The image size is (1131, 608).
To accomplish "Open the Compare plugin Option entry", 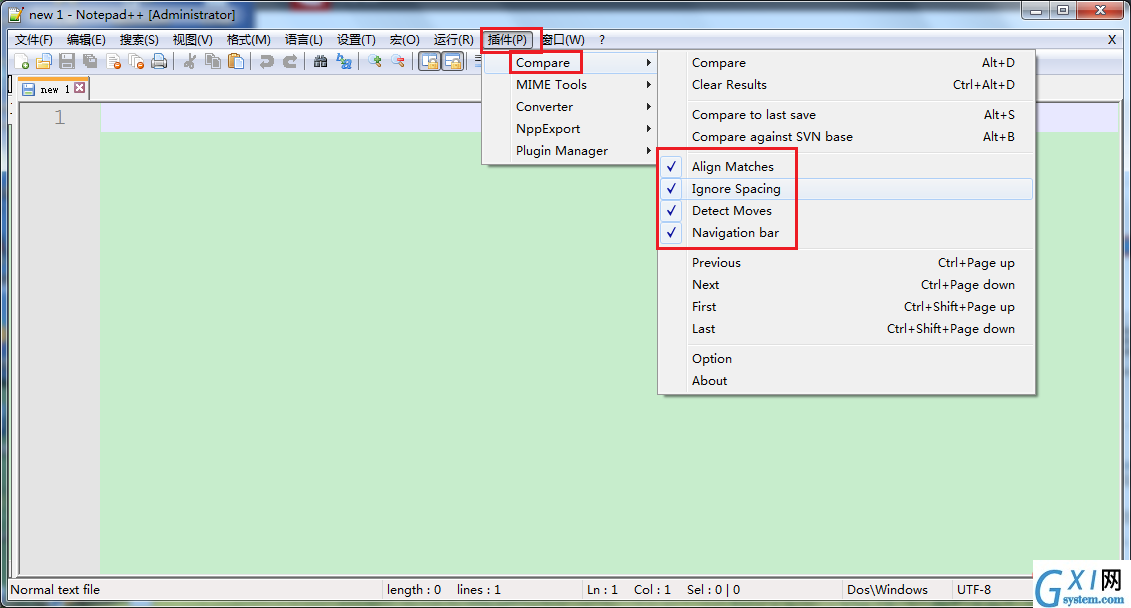I will pyautogui.click(x=847, y=358).
